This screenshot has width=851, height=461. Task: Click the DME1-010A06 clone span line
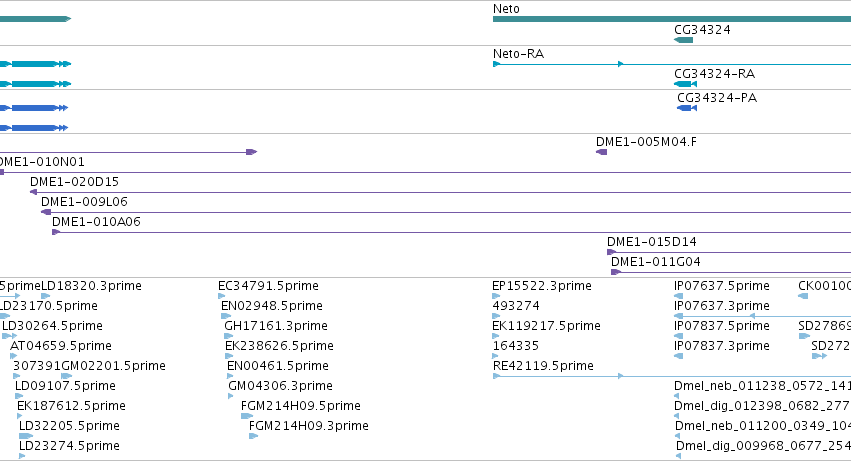click(x=452, y=232)
